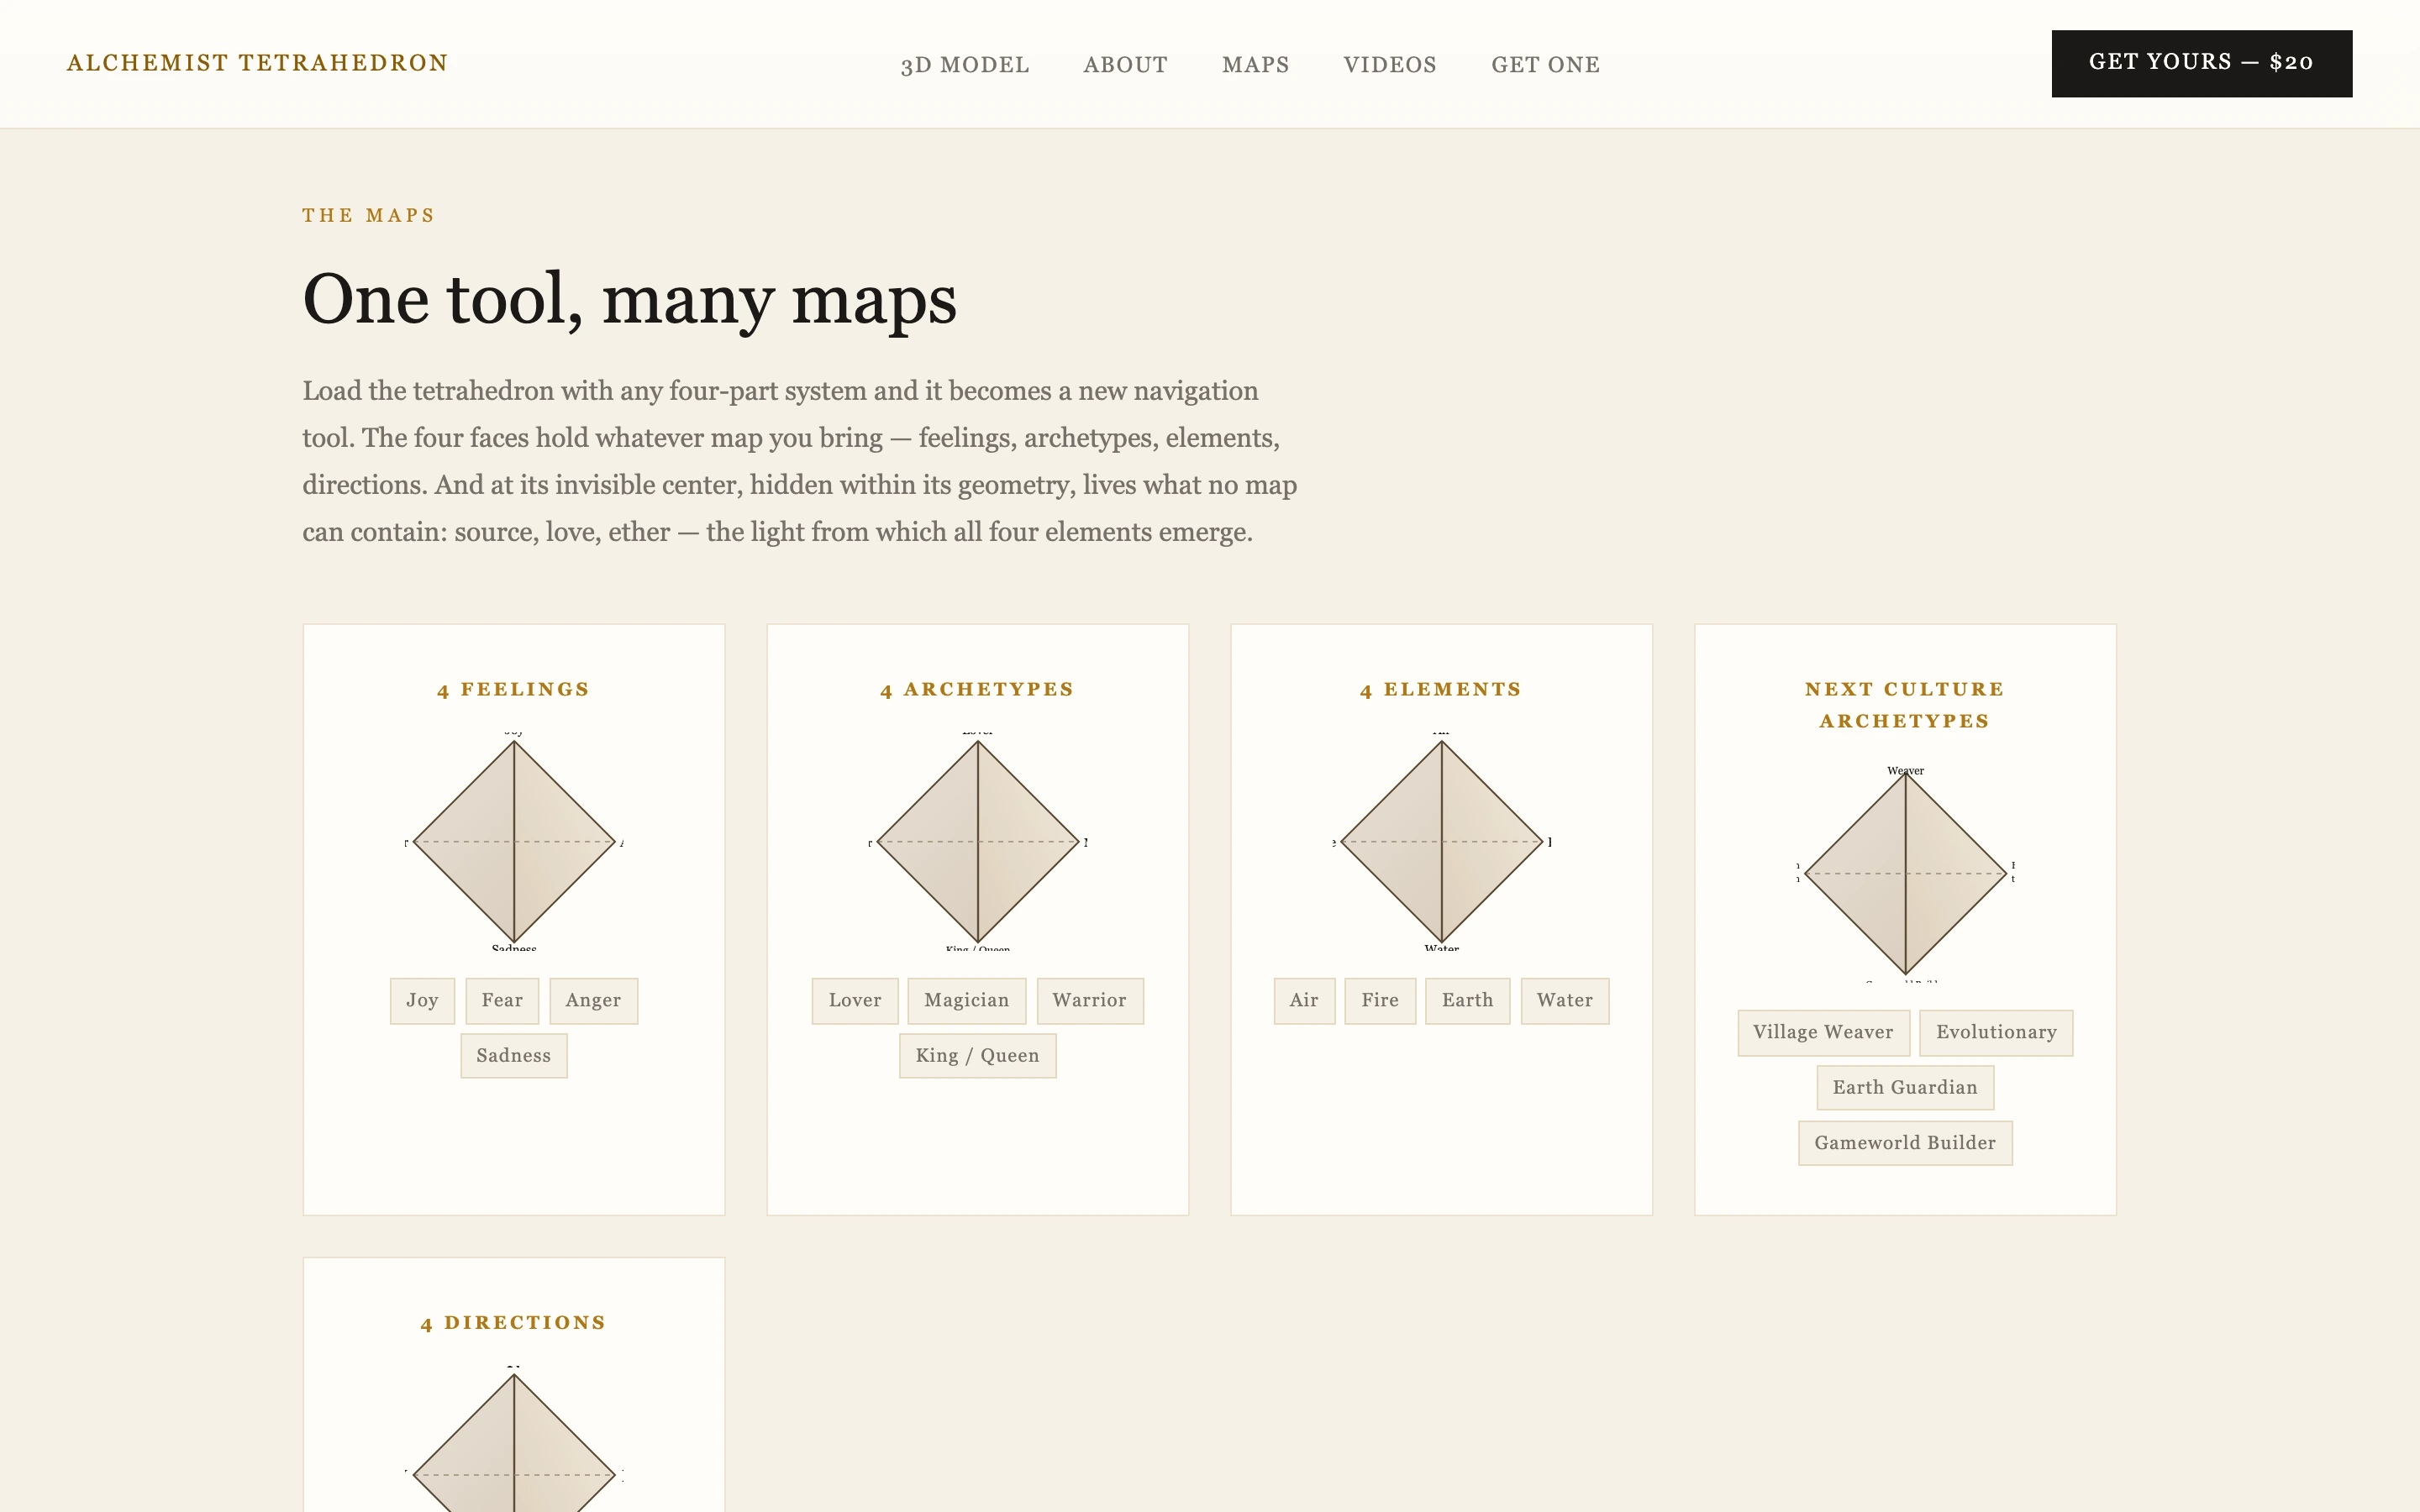This screenshot has width=2420, height=1512.
Task: Select the King / Queen tag
Action: tap(977, 1056)
